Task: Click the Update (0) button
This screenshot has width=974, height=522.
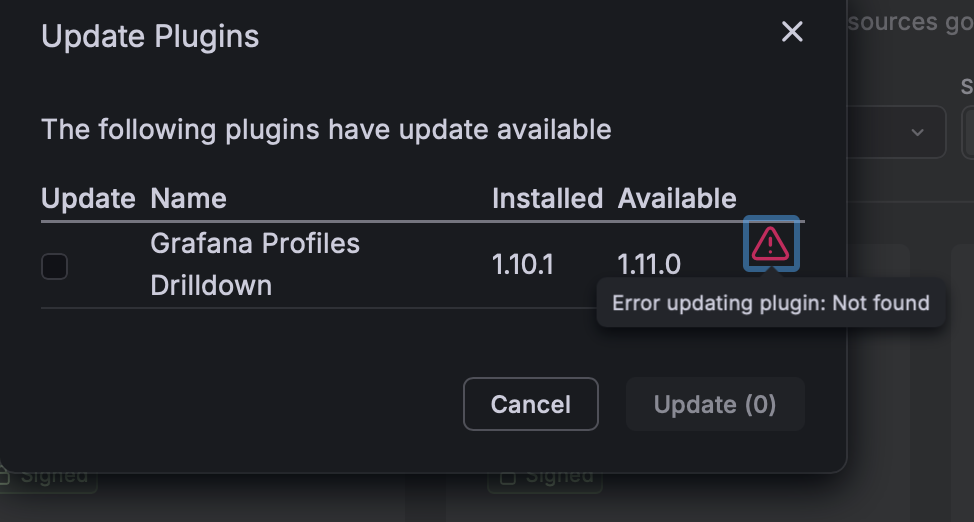Action: point(715,404)
